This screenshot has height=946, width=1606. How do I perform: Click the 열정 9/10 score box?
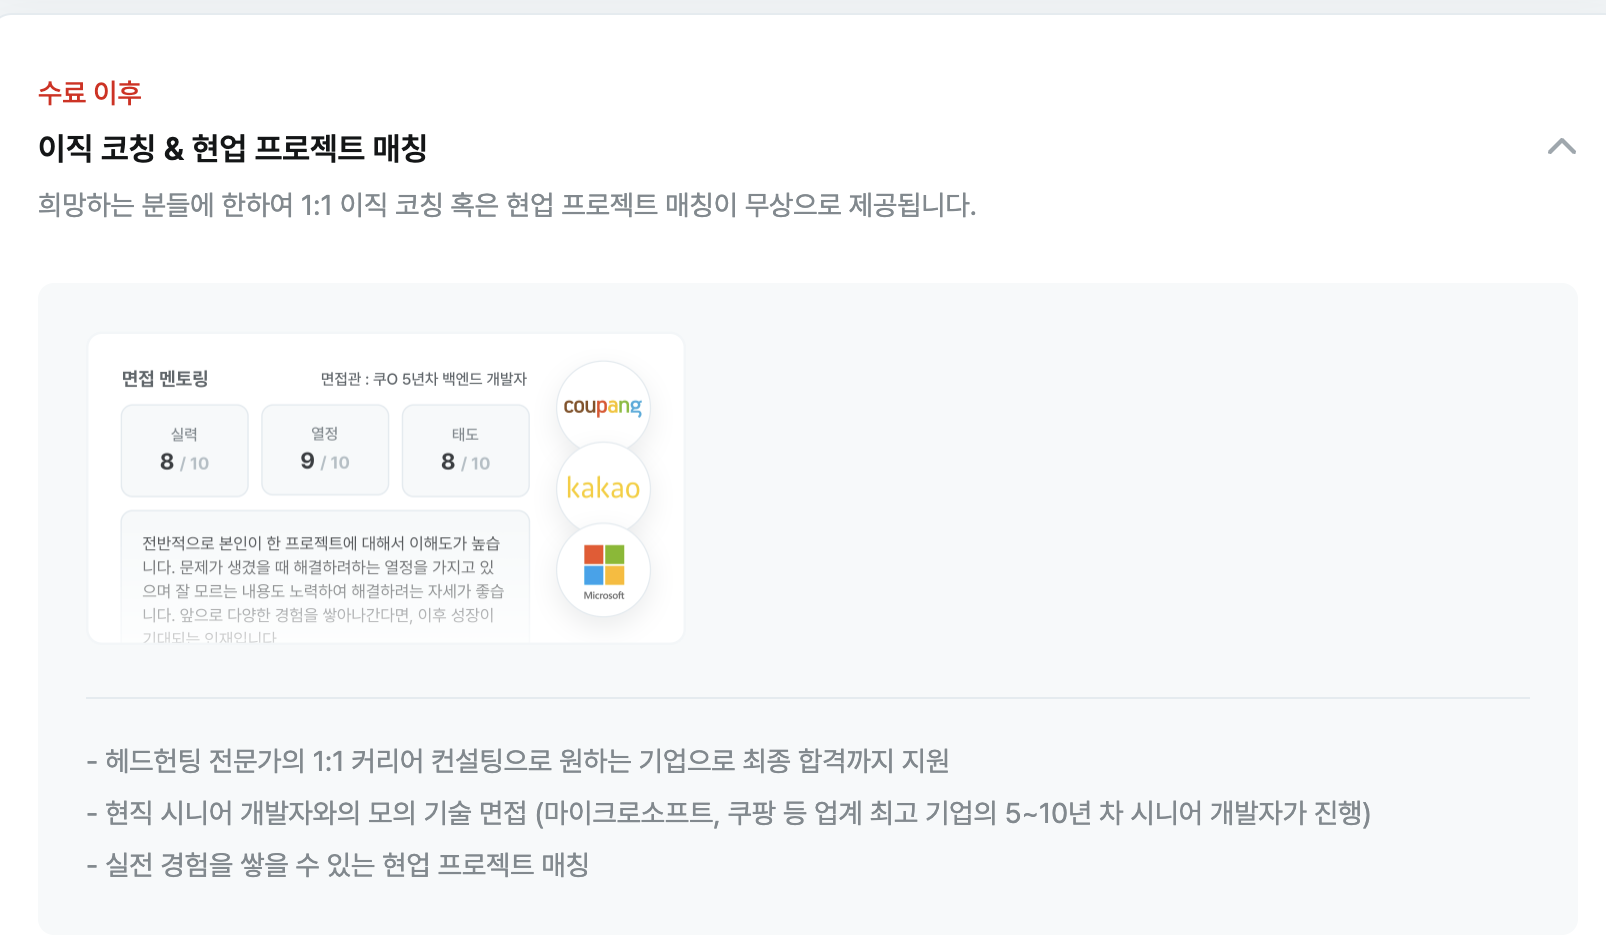(325, 450)
